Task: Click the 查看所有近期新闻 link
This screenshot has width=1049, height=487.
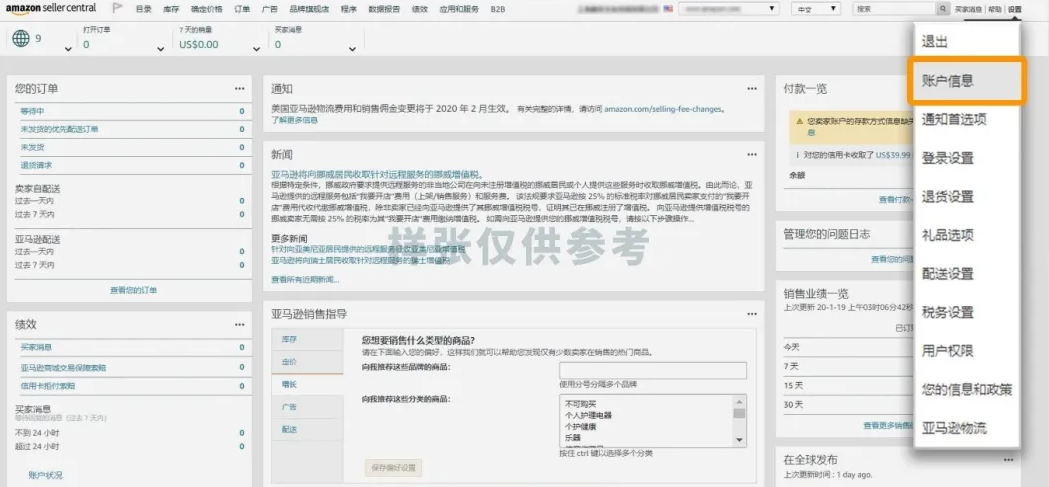Action: click(x=305, y=280)
